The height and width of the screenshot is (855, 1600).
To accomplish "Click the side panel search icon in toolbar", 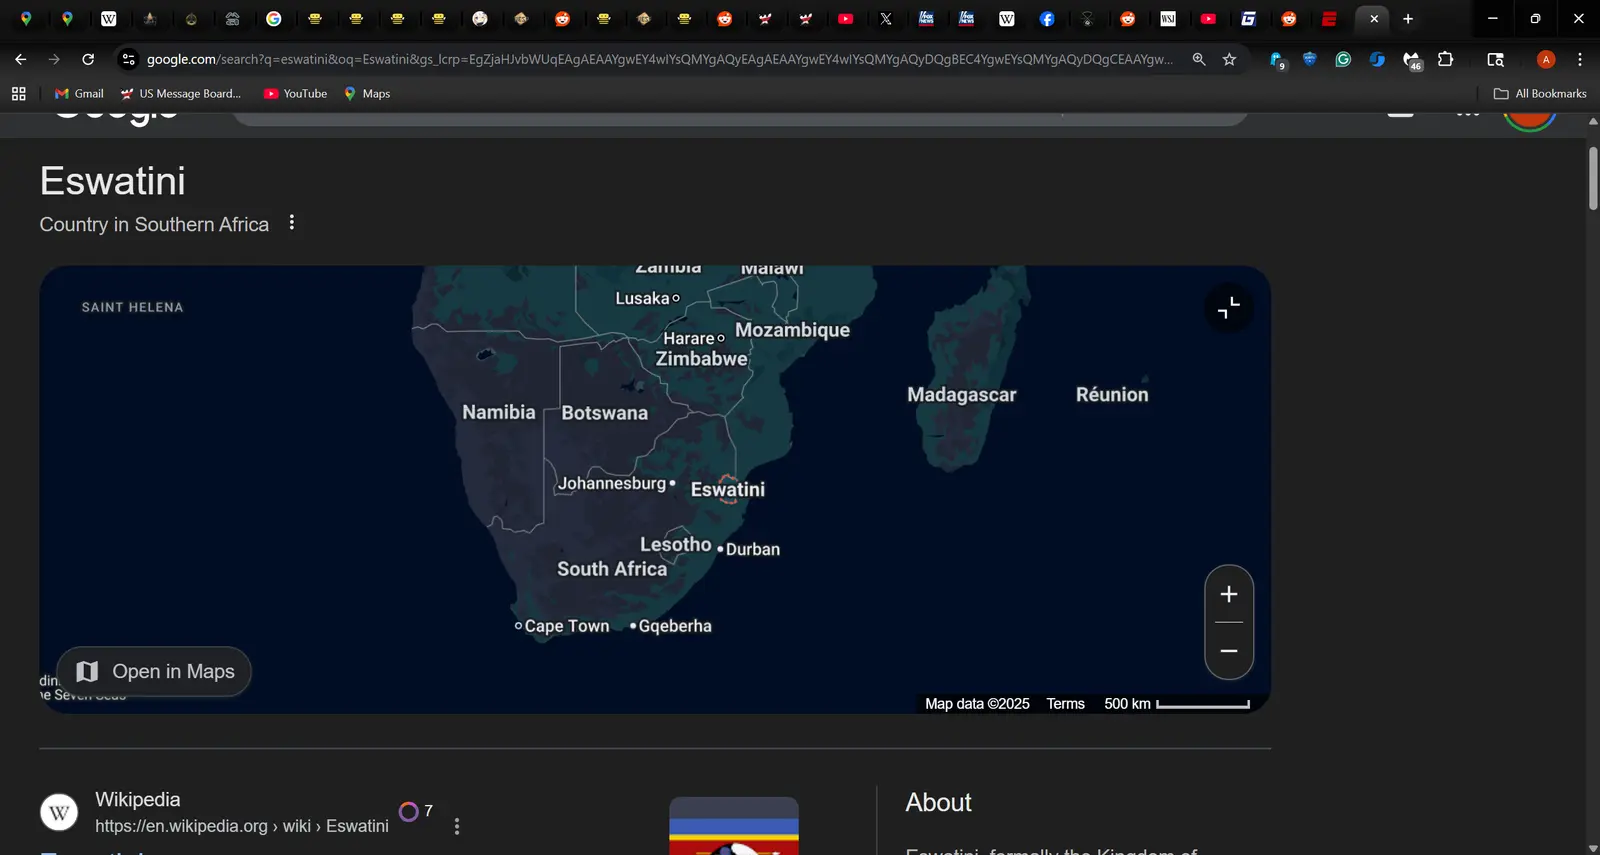I will click(x=1496, y=60).
